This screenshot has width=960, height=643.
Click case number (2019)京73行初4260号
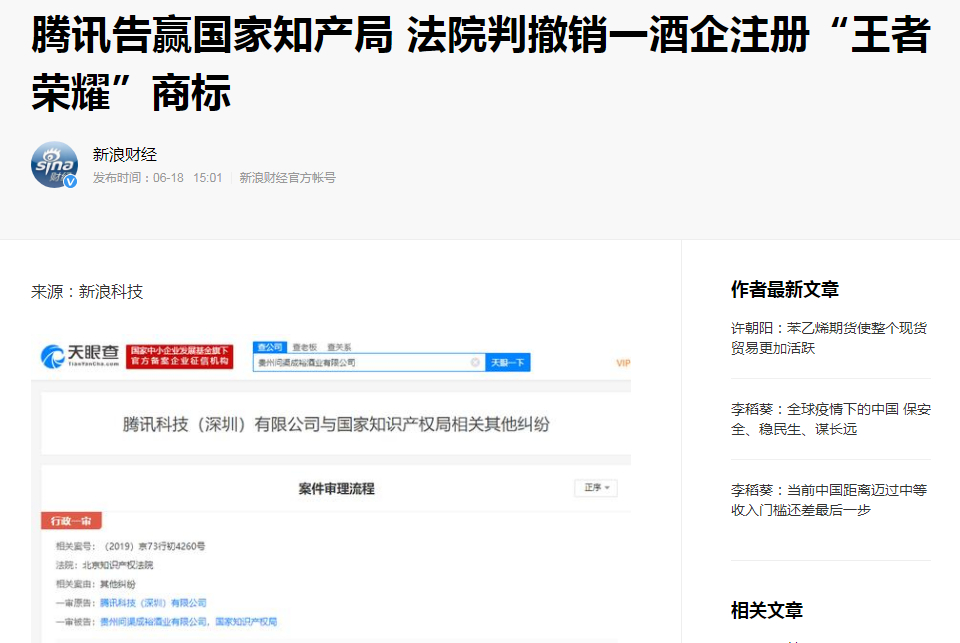[154, 546]
